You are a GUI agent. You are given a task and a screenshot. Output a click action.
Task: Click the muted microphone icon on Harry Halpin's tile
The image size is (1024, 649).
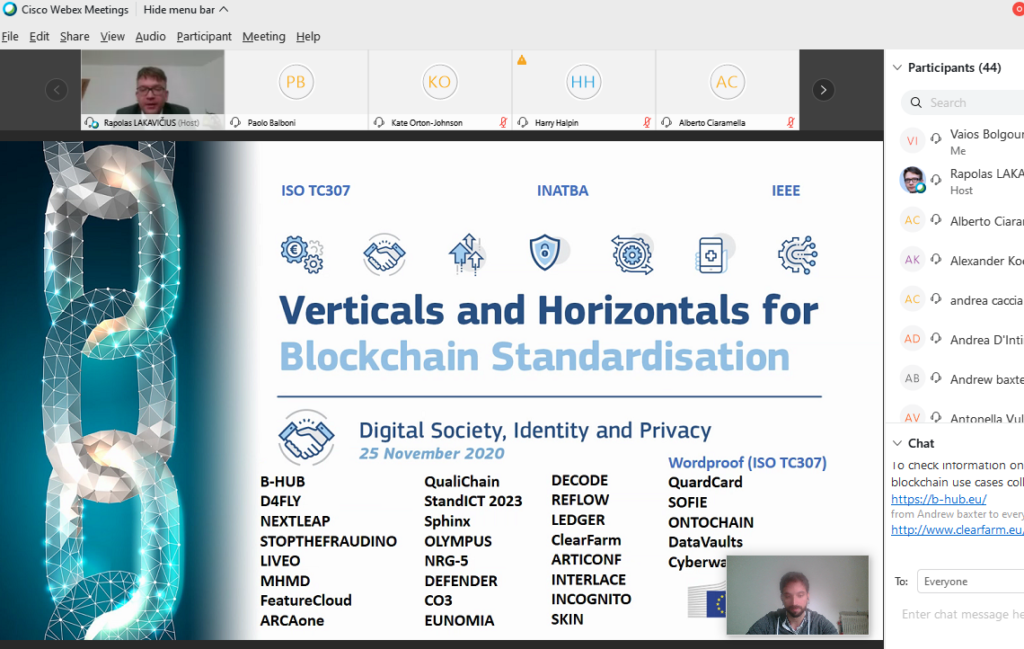[647, 122]
